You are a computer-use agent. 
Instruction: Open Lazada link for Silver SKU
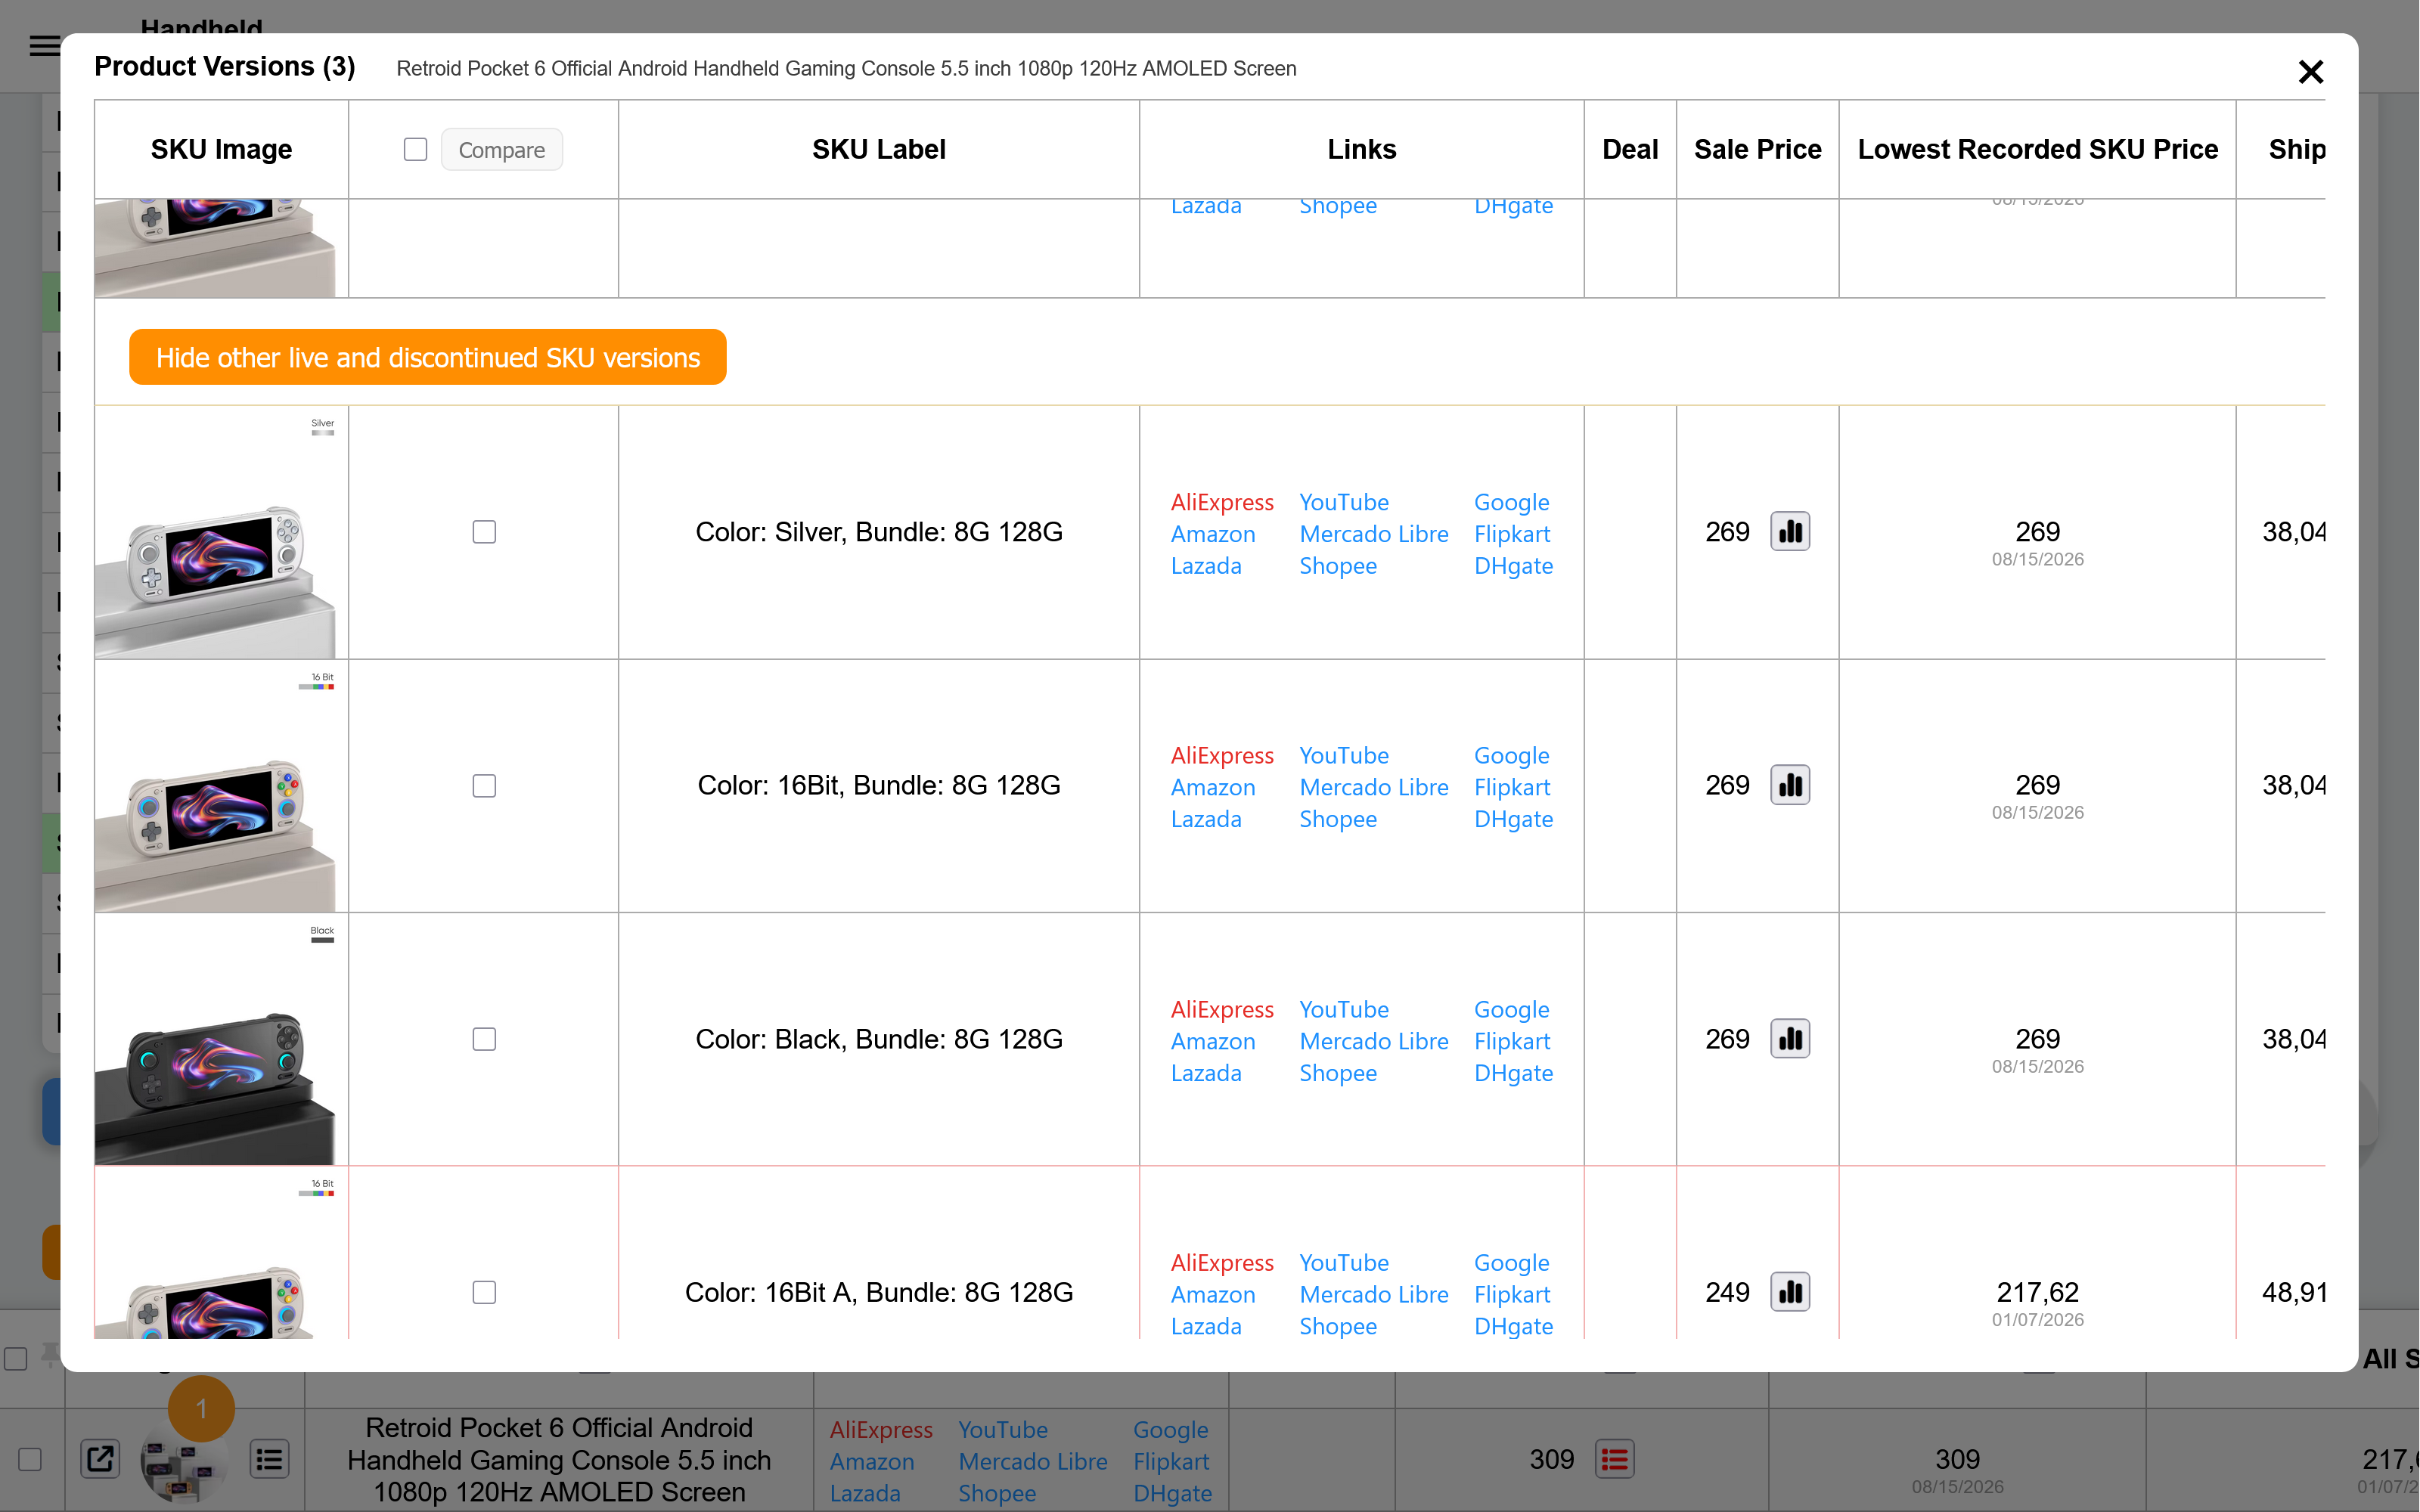click(1206, 566)
